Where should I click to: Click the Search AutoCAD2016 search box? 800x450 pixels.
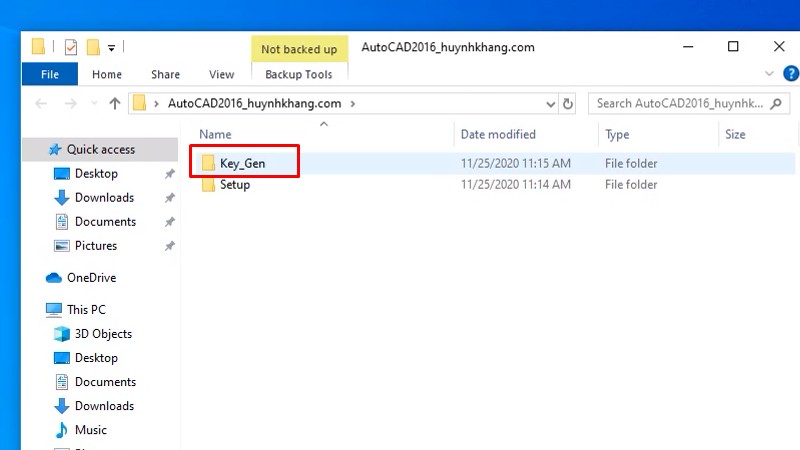coord(680,103)
